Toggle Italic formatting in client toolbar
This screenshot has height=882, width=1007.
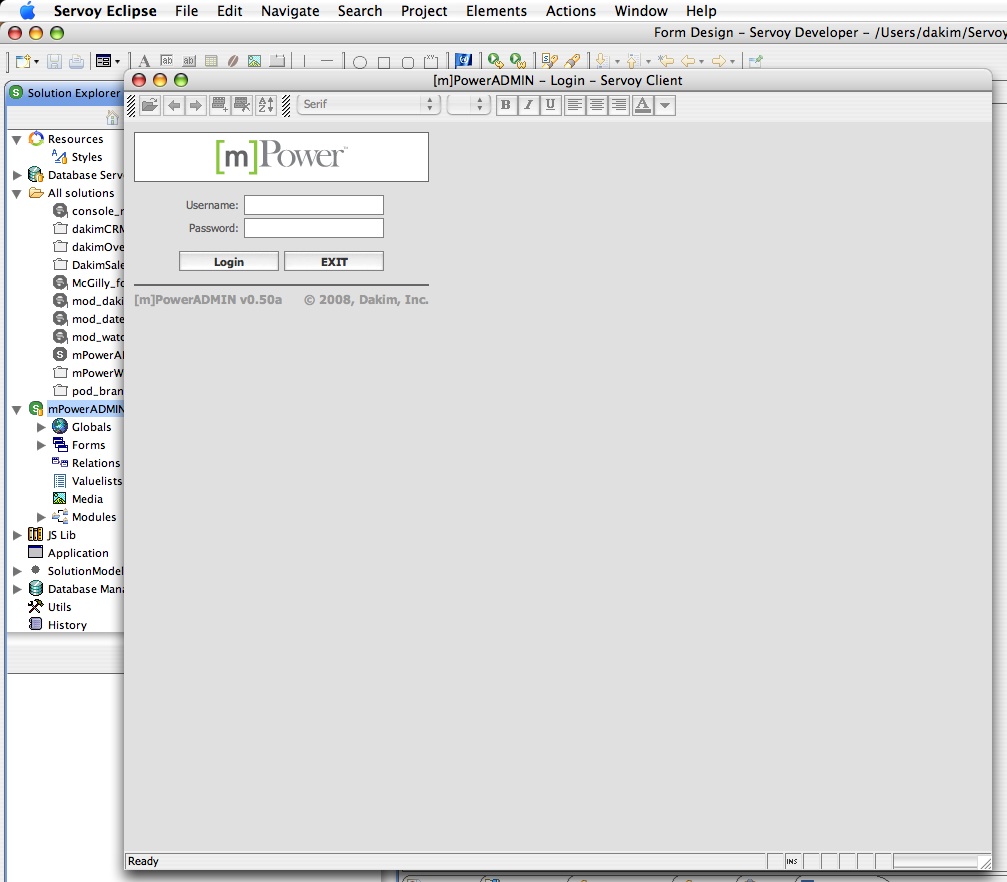[528, 105]
